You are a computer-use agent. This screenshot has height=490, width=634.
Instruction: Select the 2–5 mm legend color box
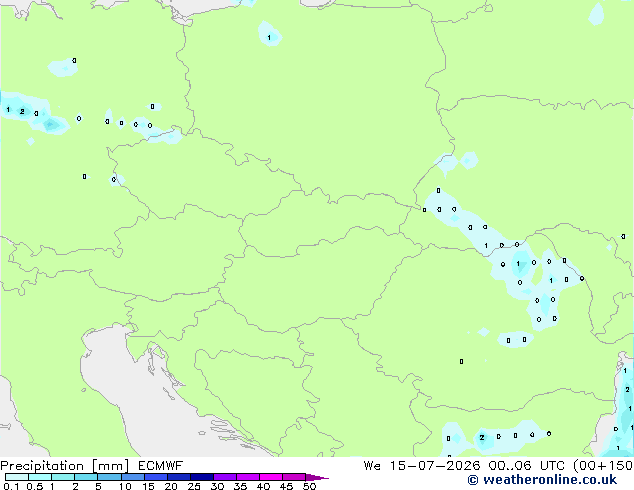tap(86, 477)
